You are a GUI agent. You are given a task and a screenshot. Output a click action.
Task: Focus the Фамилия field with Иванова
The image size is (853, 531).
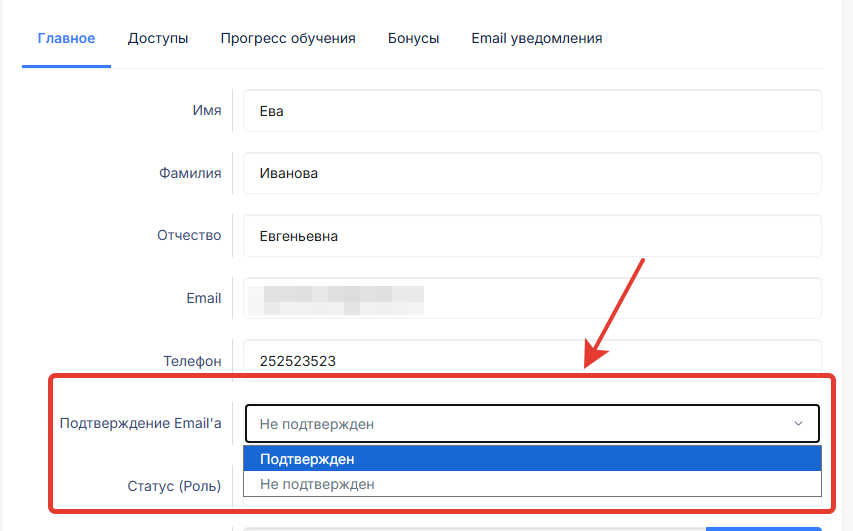530,173
